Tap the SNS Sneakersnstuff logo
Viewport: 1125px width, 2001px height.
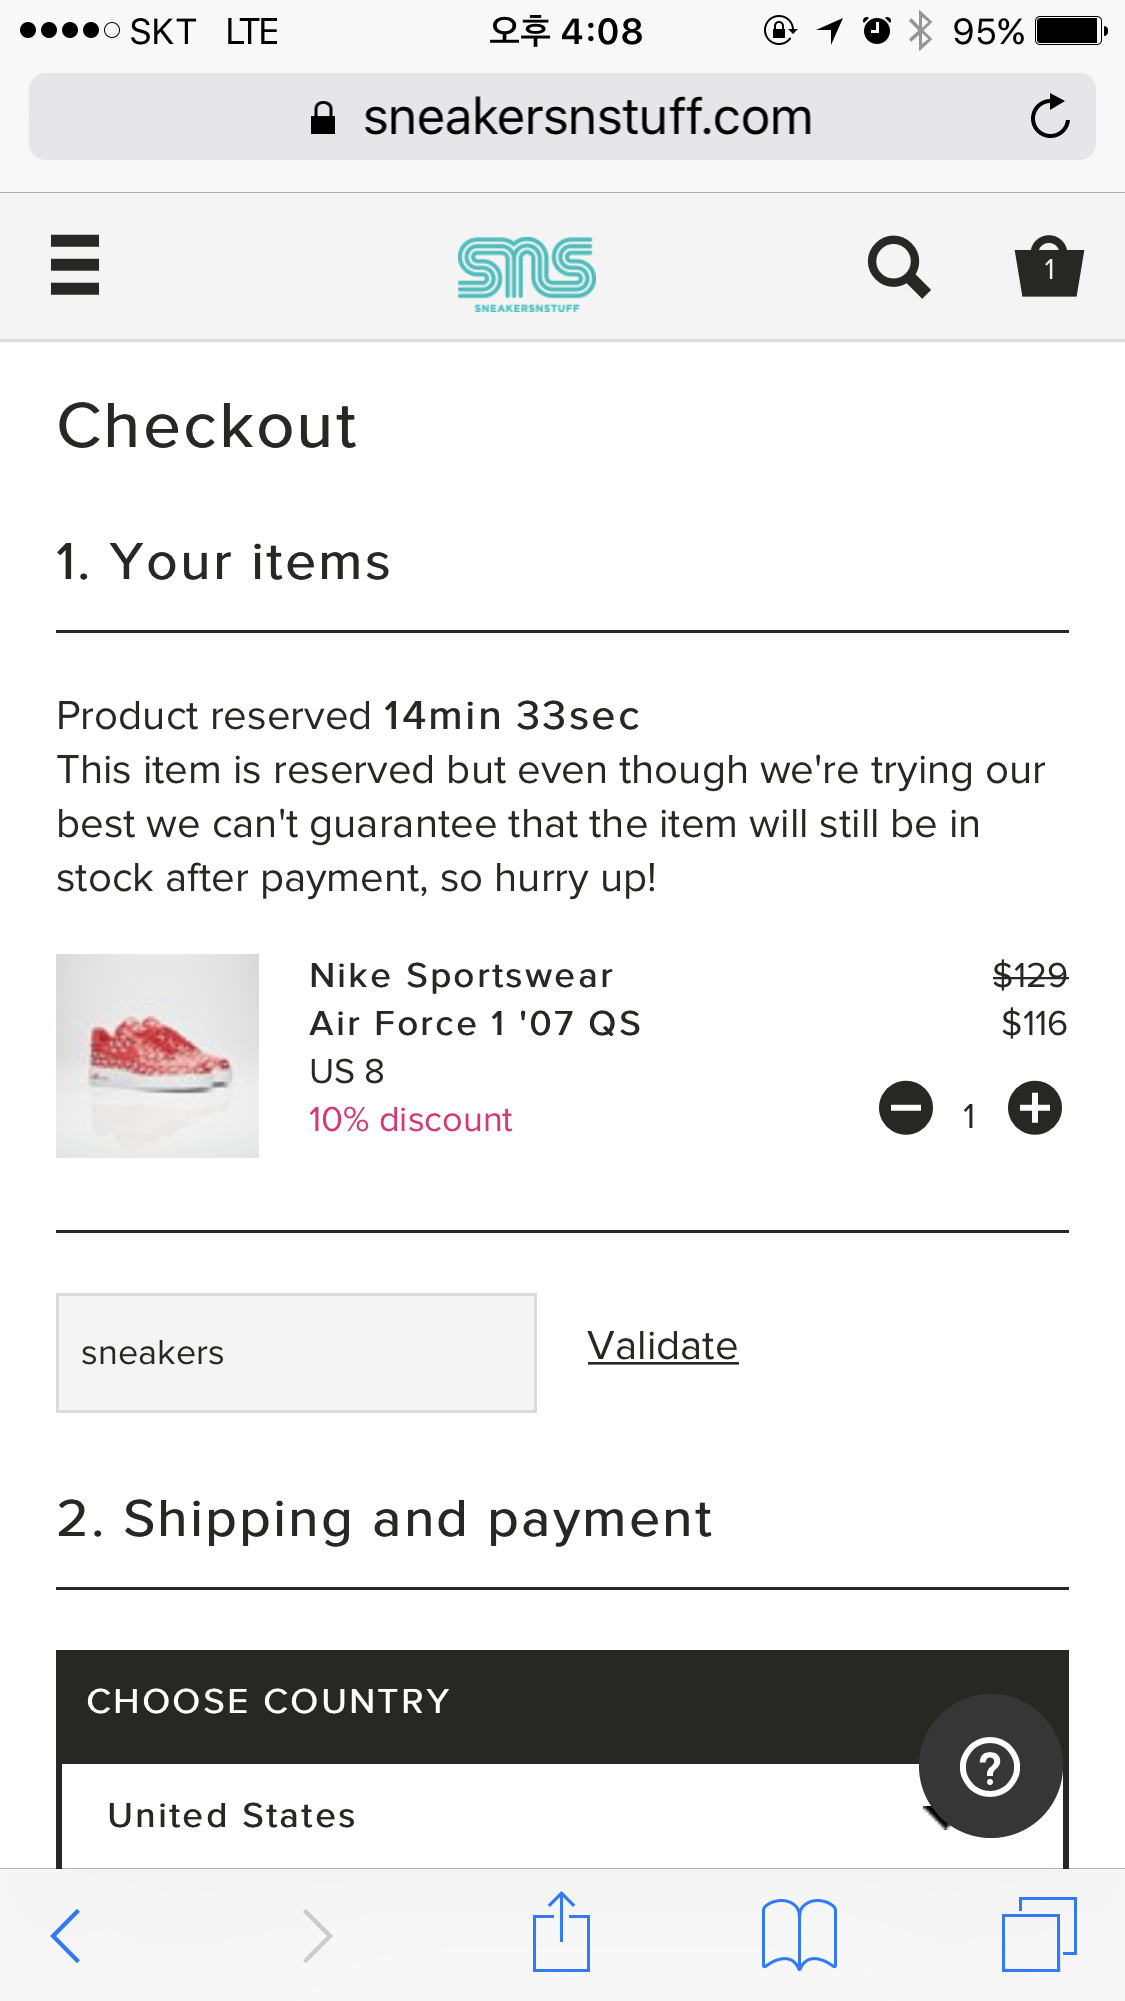coord(527,273)
